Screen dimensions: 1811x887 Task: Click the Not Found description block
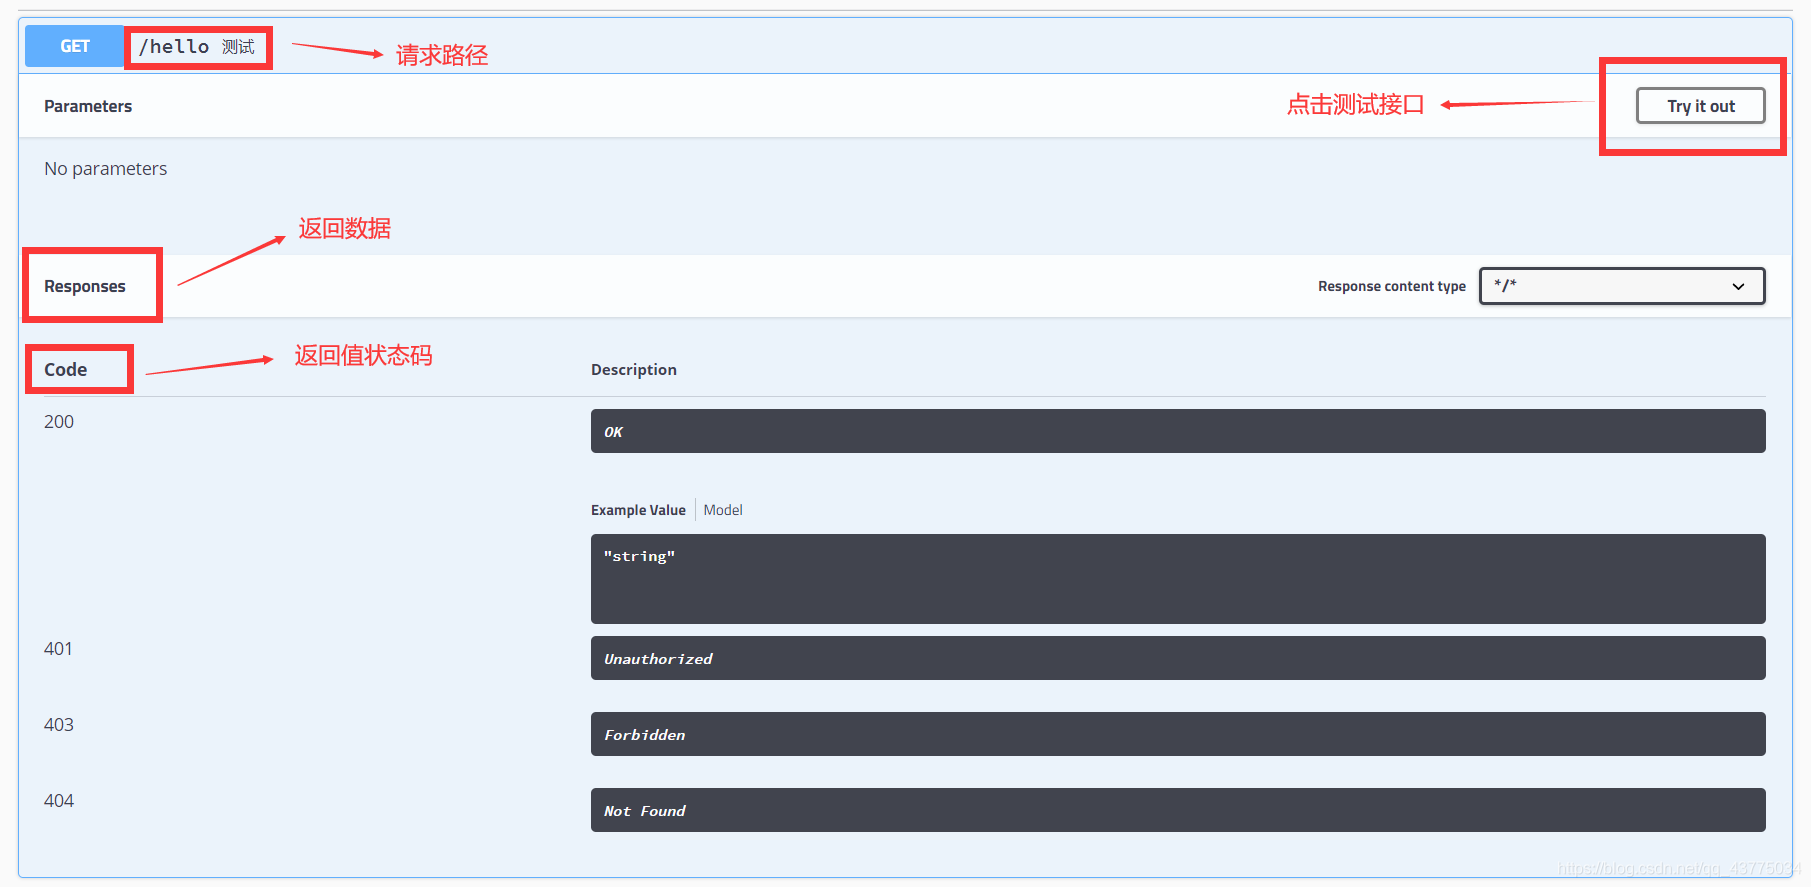[1178, 810]
